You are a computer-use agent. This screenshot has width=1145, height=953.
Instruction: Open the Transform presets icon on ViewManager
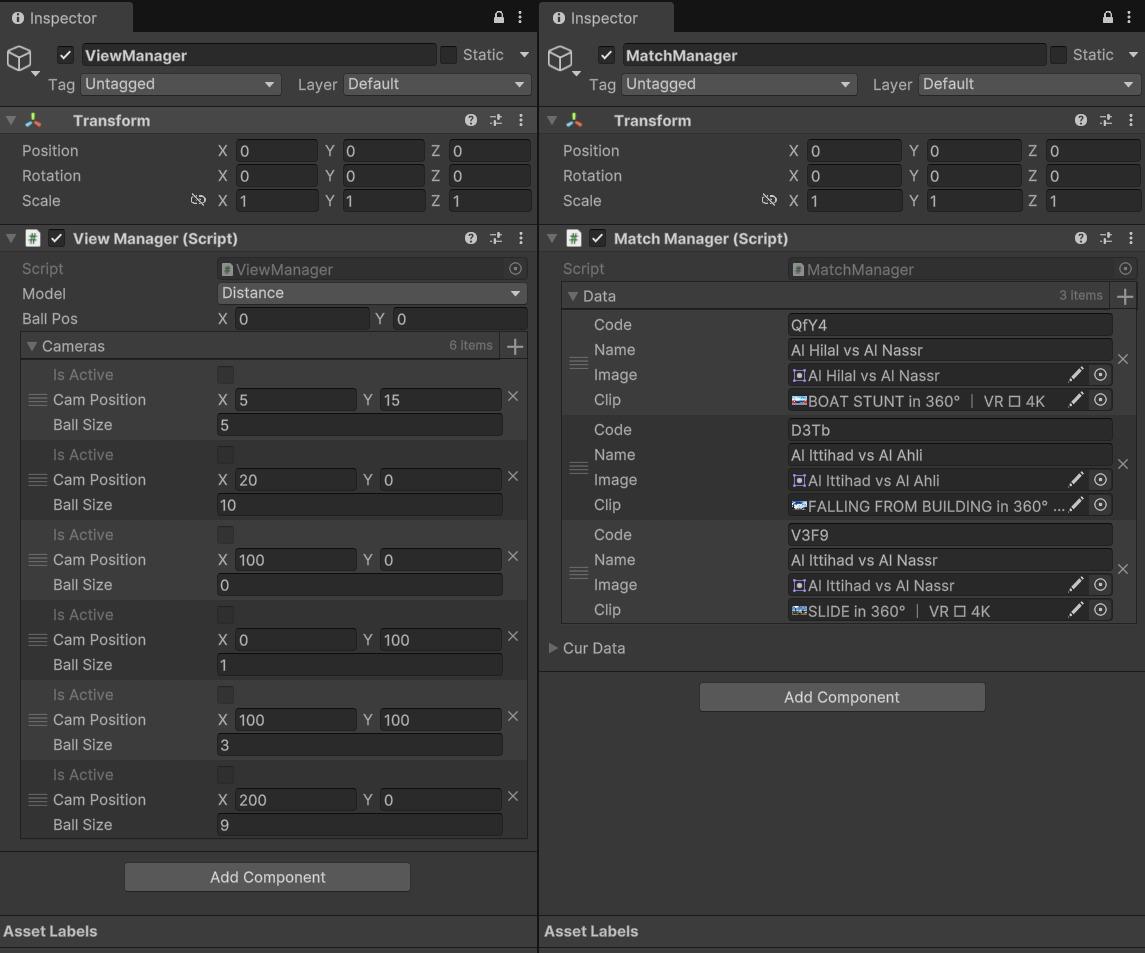(495, 120)
